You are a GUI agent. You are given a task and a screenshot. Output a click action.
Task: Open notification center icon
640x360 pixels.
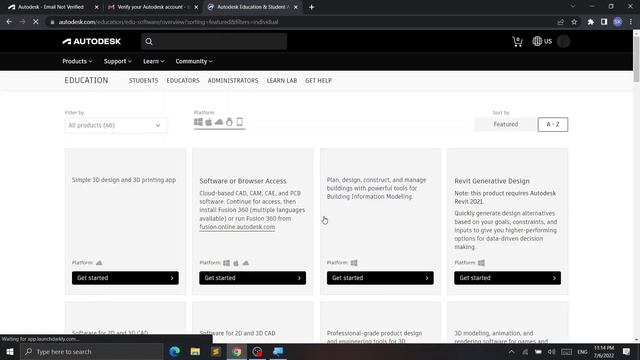626,351
